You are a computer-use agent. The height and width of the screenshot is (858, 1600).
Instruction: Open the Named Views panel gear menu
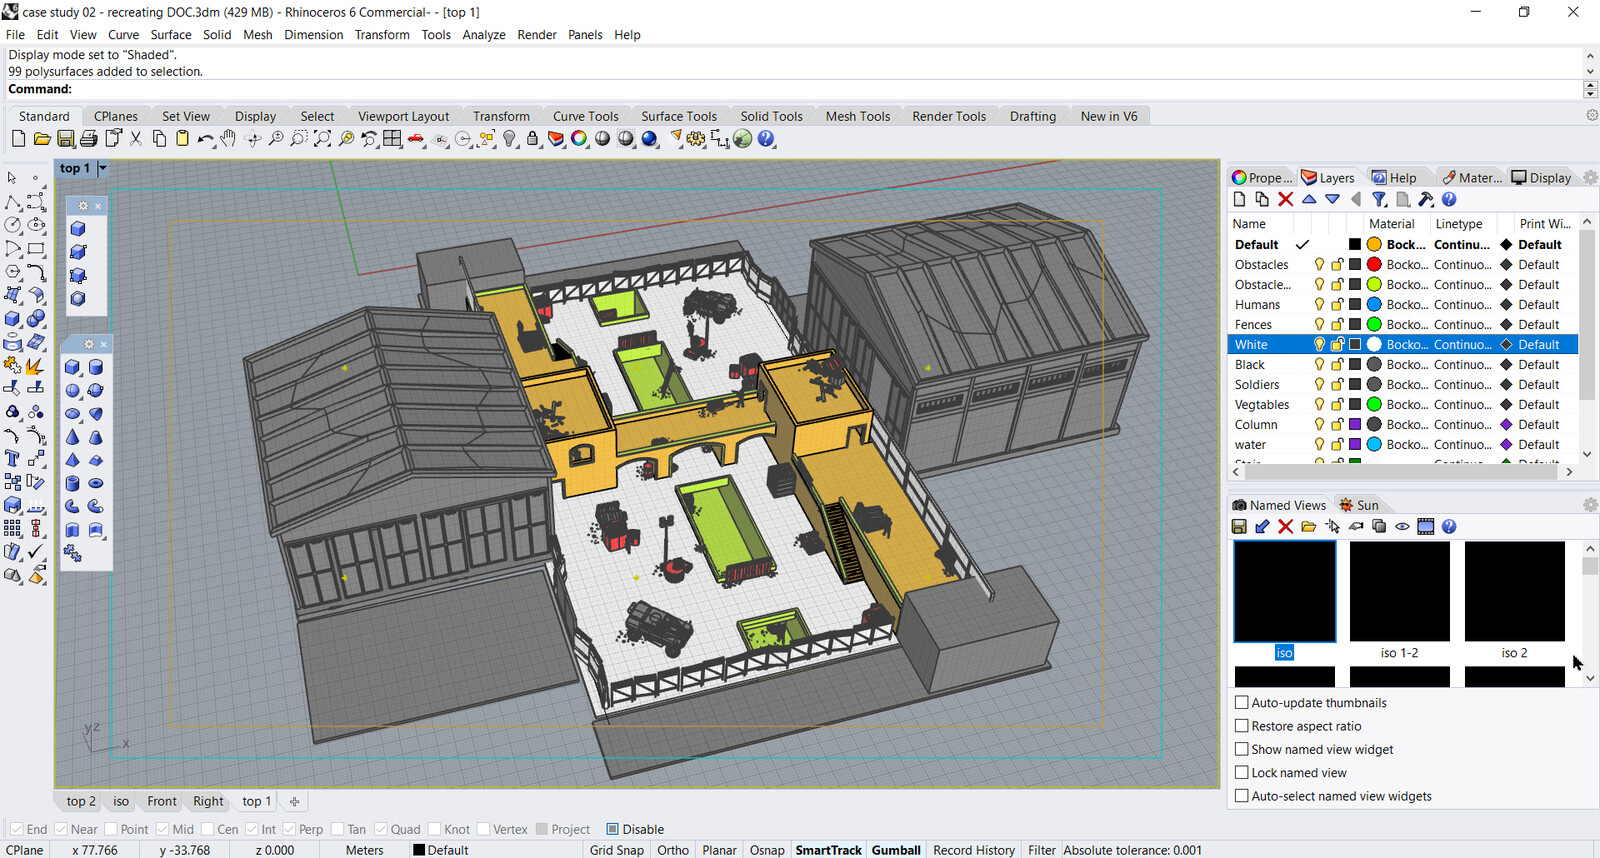pos(1590,505)
